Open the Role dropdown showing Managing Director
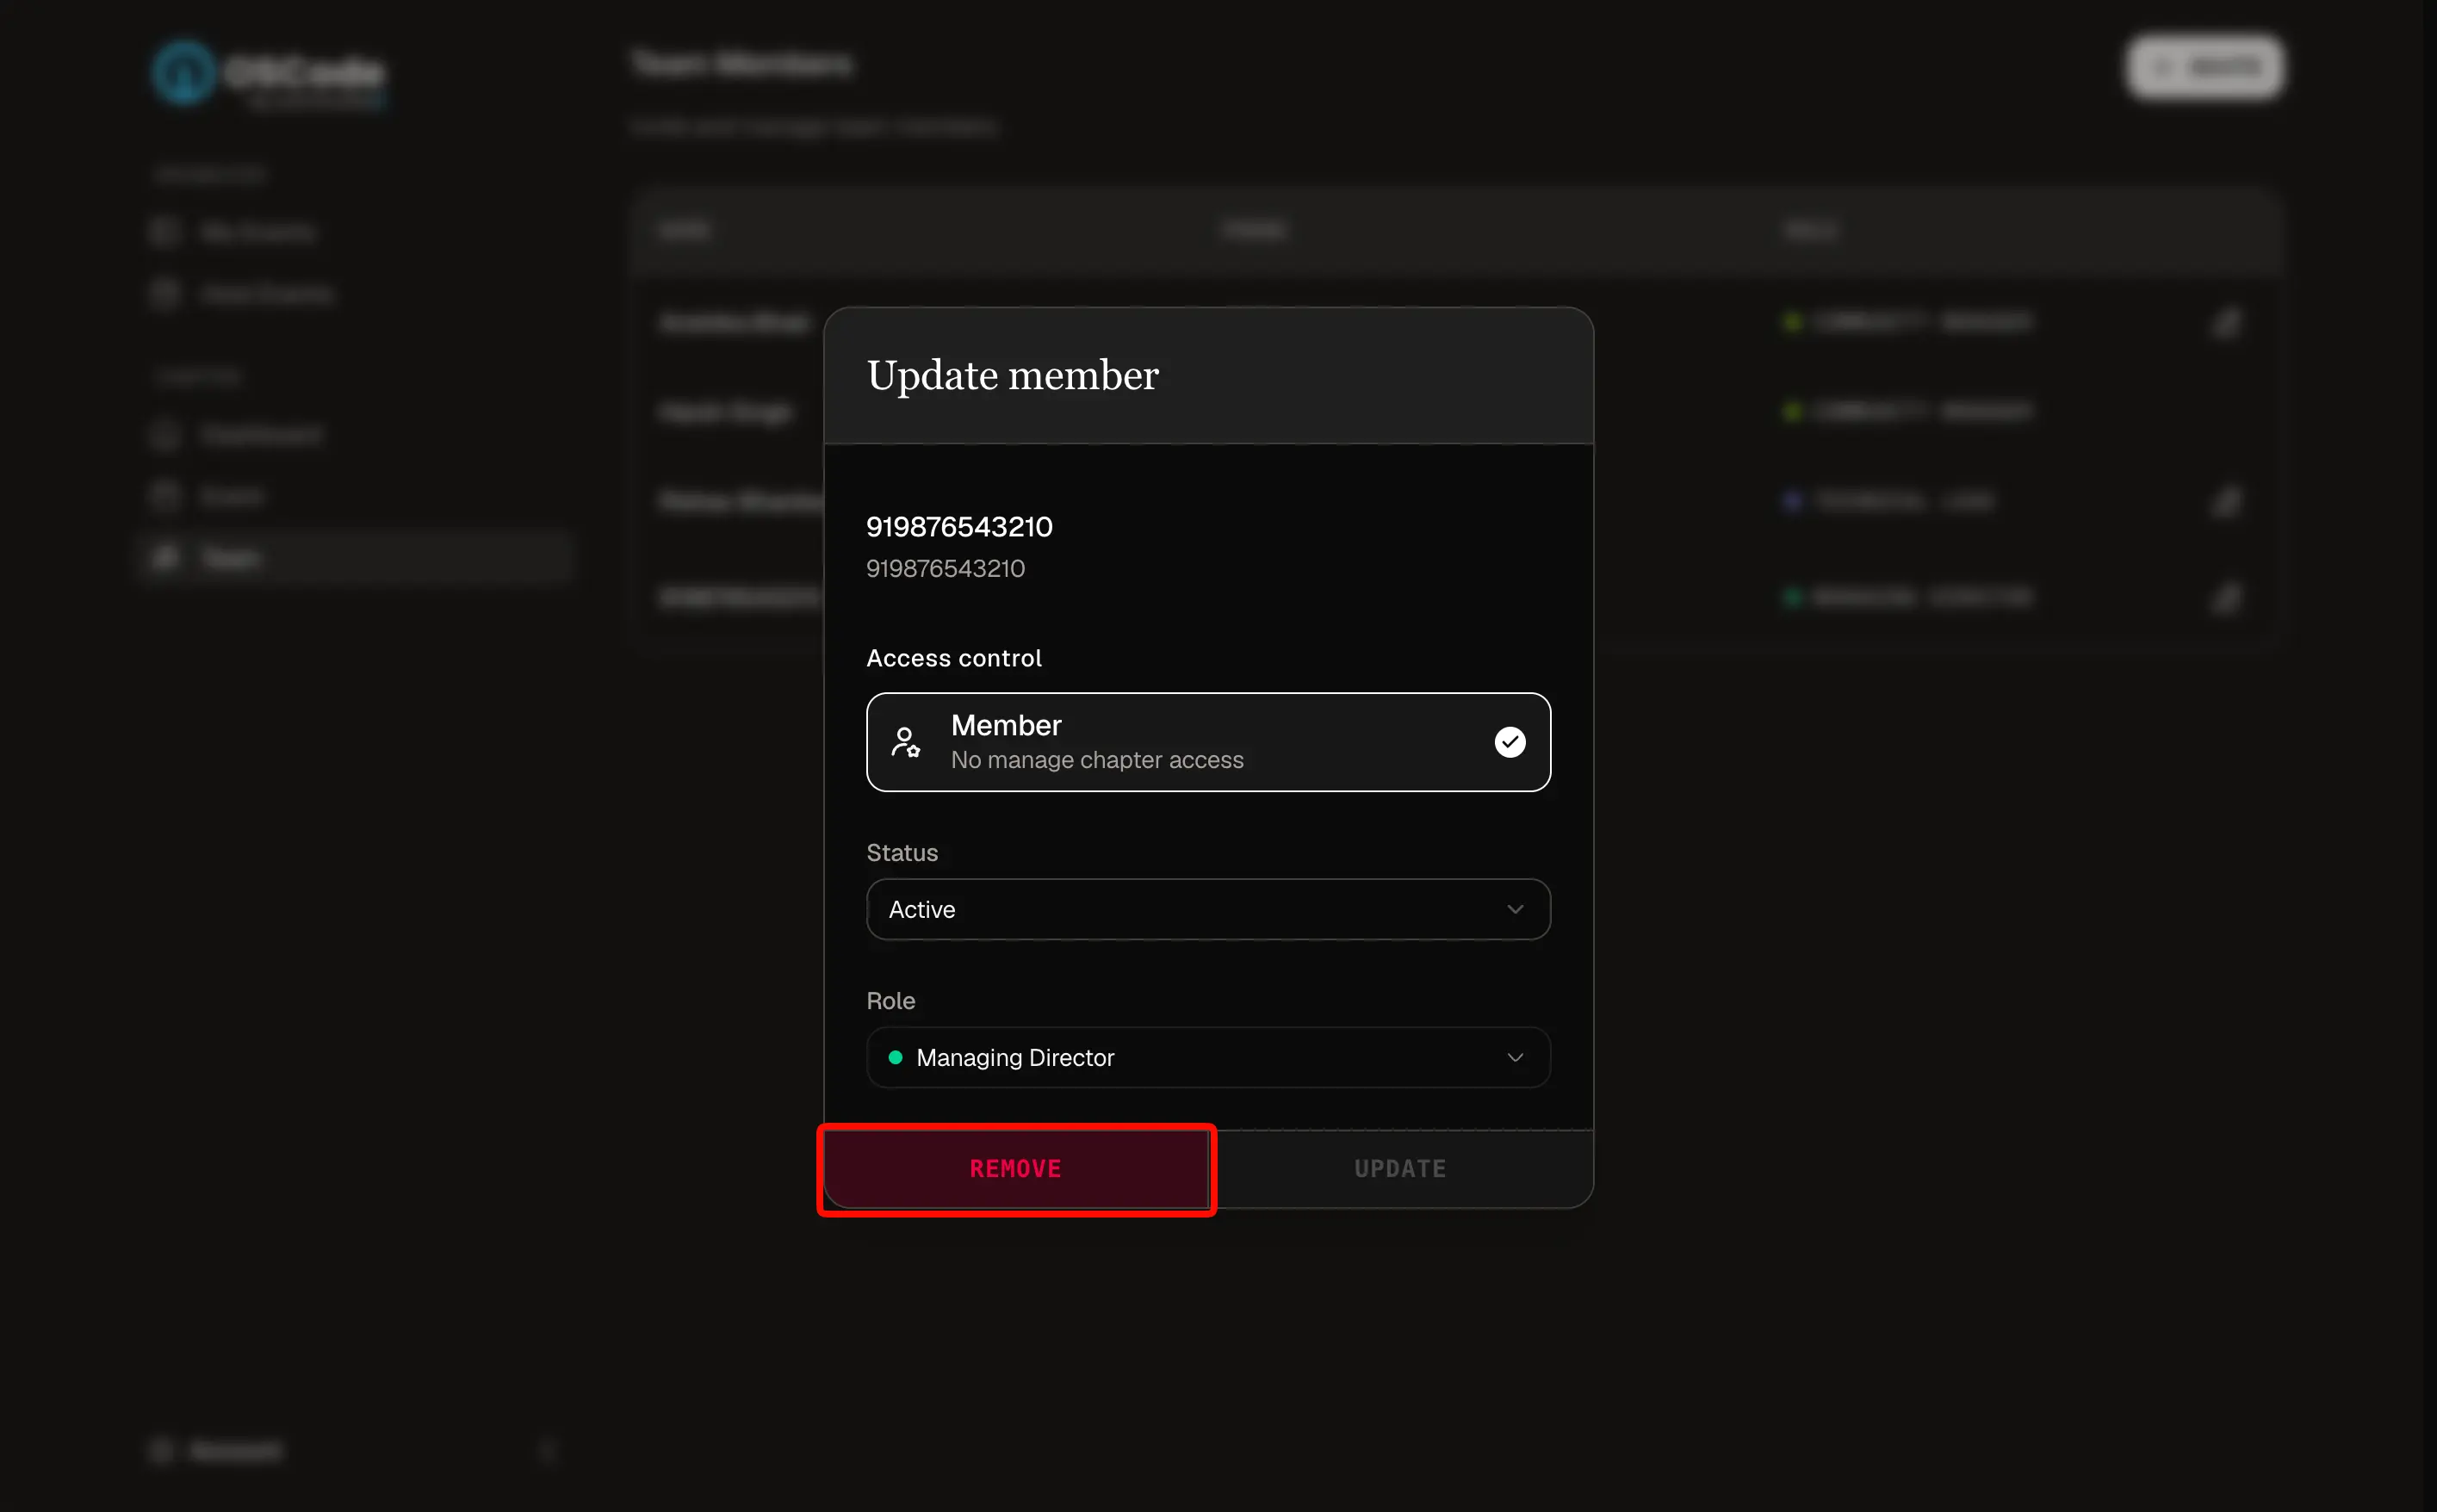This screenshot has width=2437, height=1512. click(x=1208, y=1057)
